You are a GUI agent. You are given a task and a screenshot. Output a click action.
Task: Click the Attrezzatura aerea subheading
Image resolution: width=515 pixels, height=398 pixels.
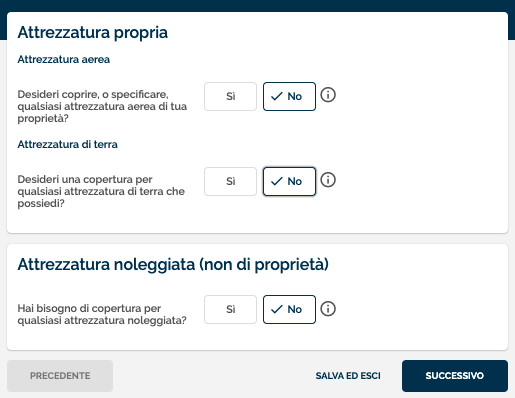64,59
